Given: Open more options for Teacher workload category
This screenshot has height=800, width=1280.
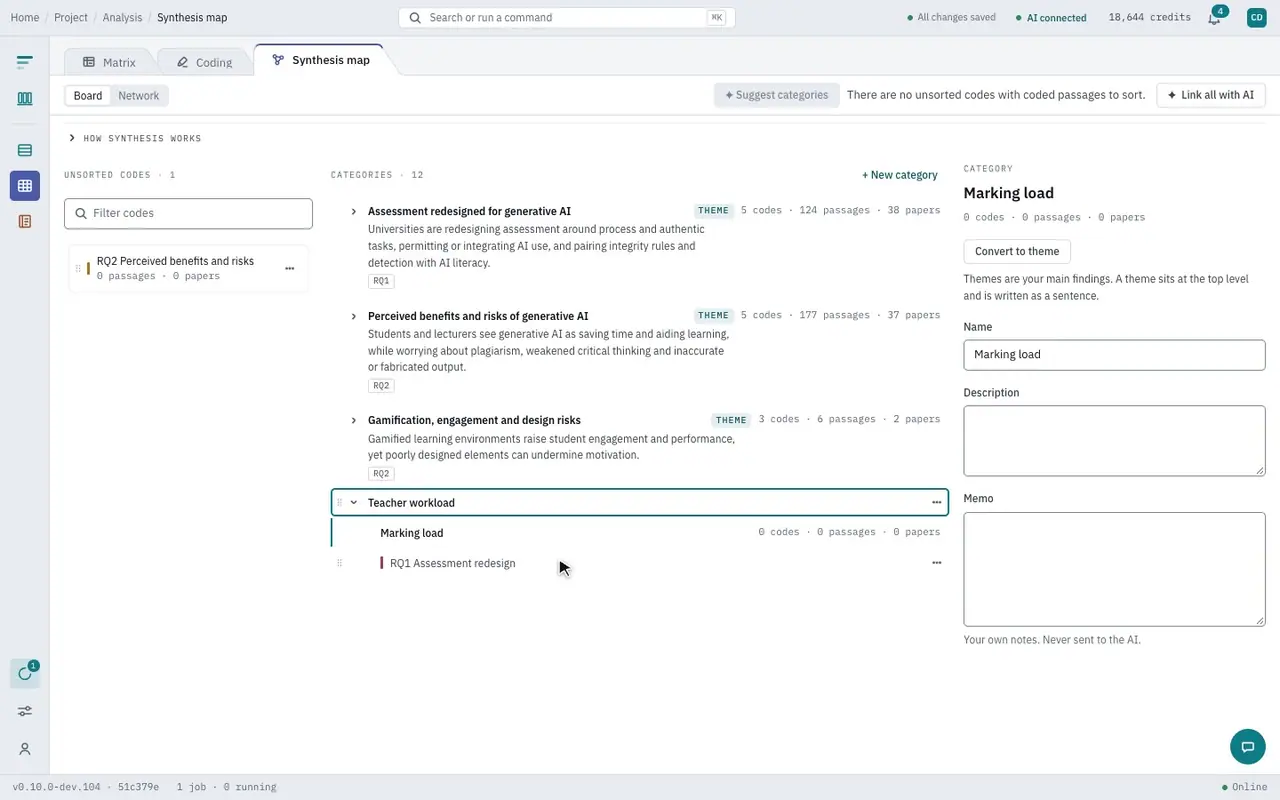Looking at the screenshot, I should coord(936,502).
